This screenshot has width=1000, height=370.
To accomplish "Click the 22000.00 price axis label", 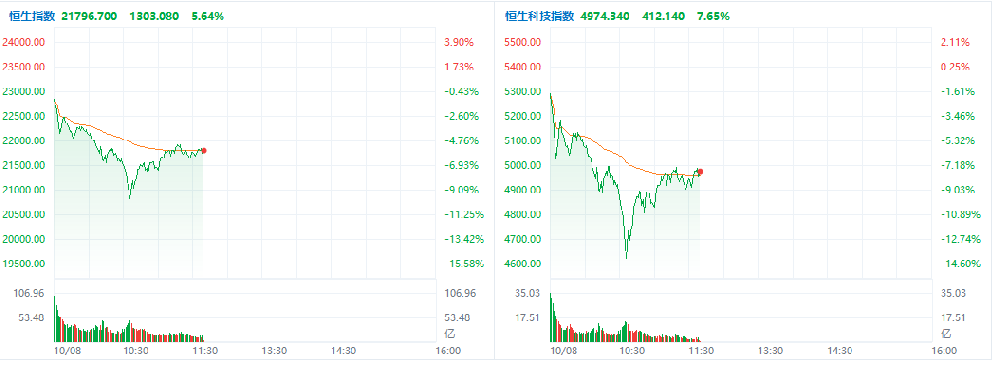I will pyautogui.click(x=24, y=140).
